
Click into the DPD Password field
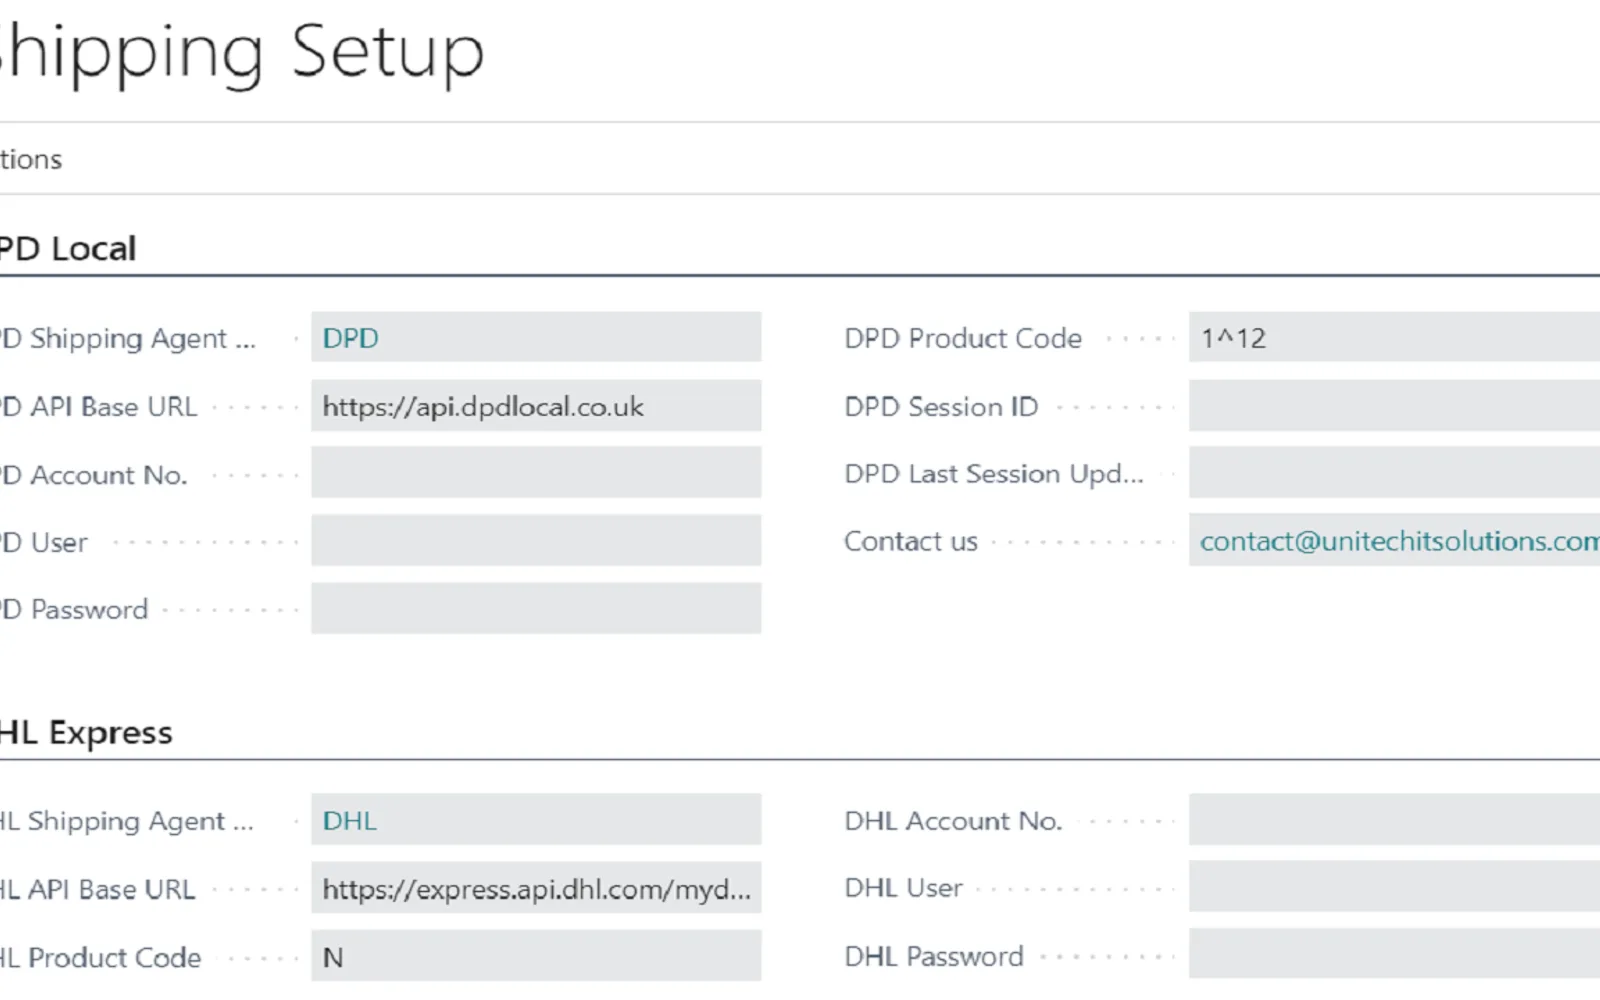[536, 609]
